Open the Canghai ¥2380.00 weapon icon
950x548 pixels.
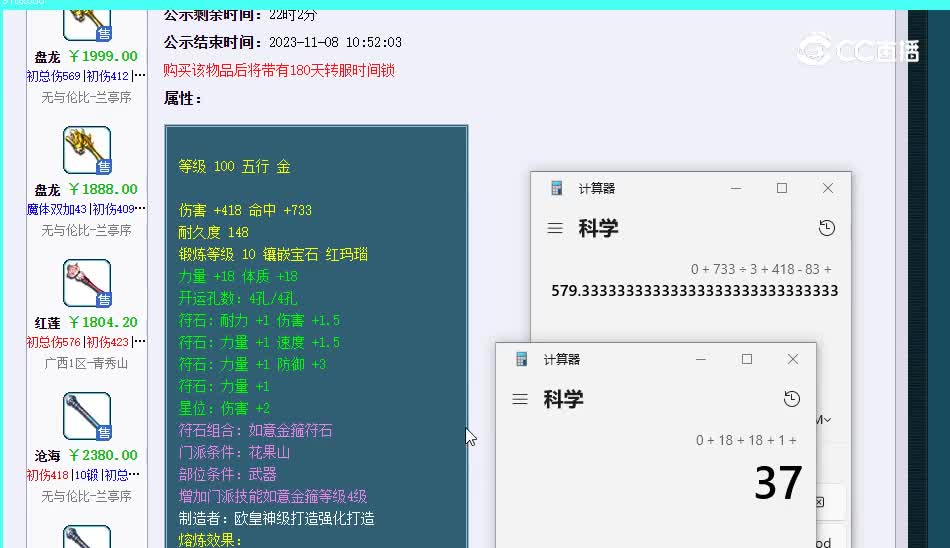pos(87,416)
